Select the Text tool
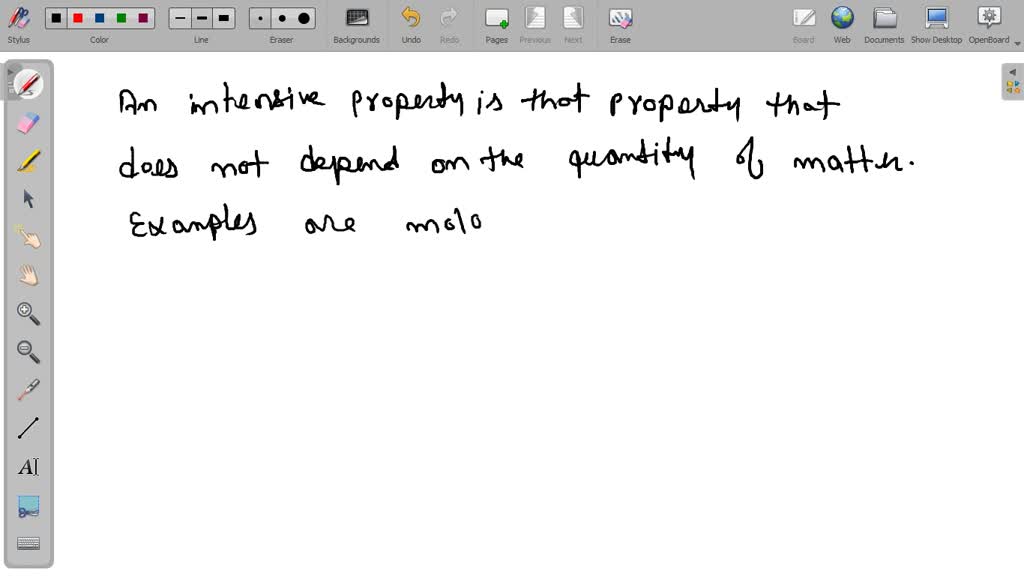Viewport: 1024px width, 576px height. coord(27,466)
